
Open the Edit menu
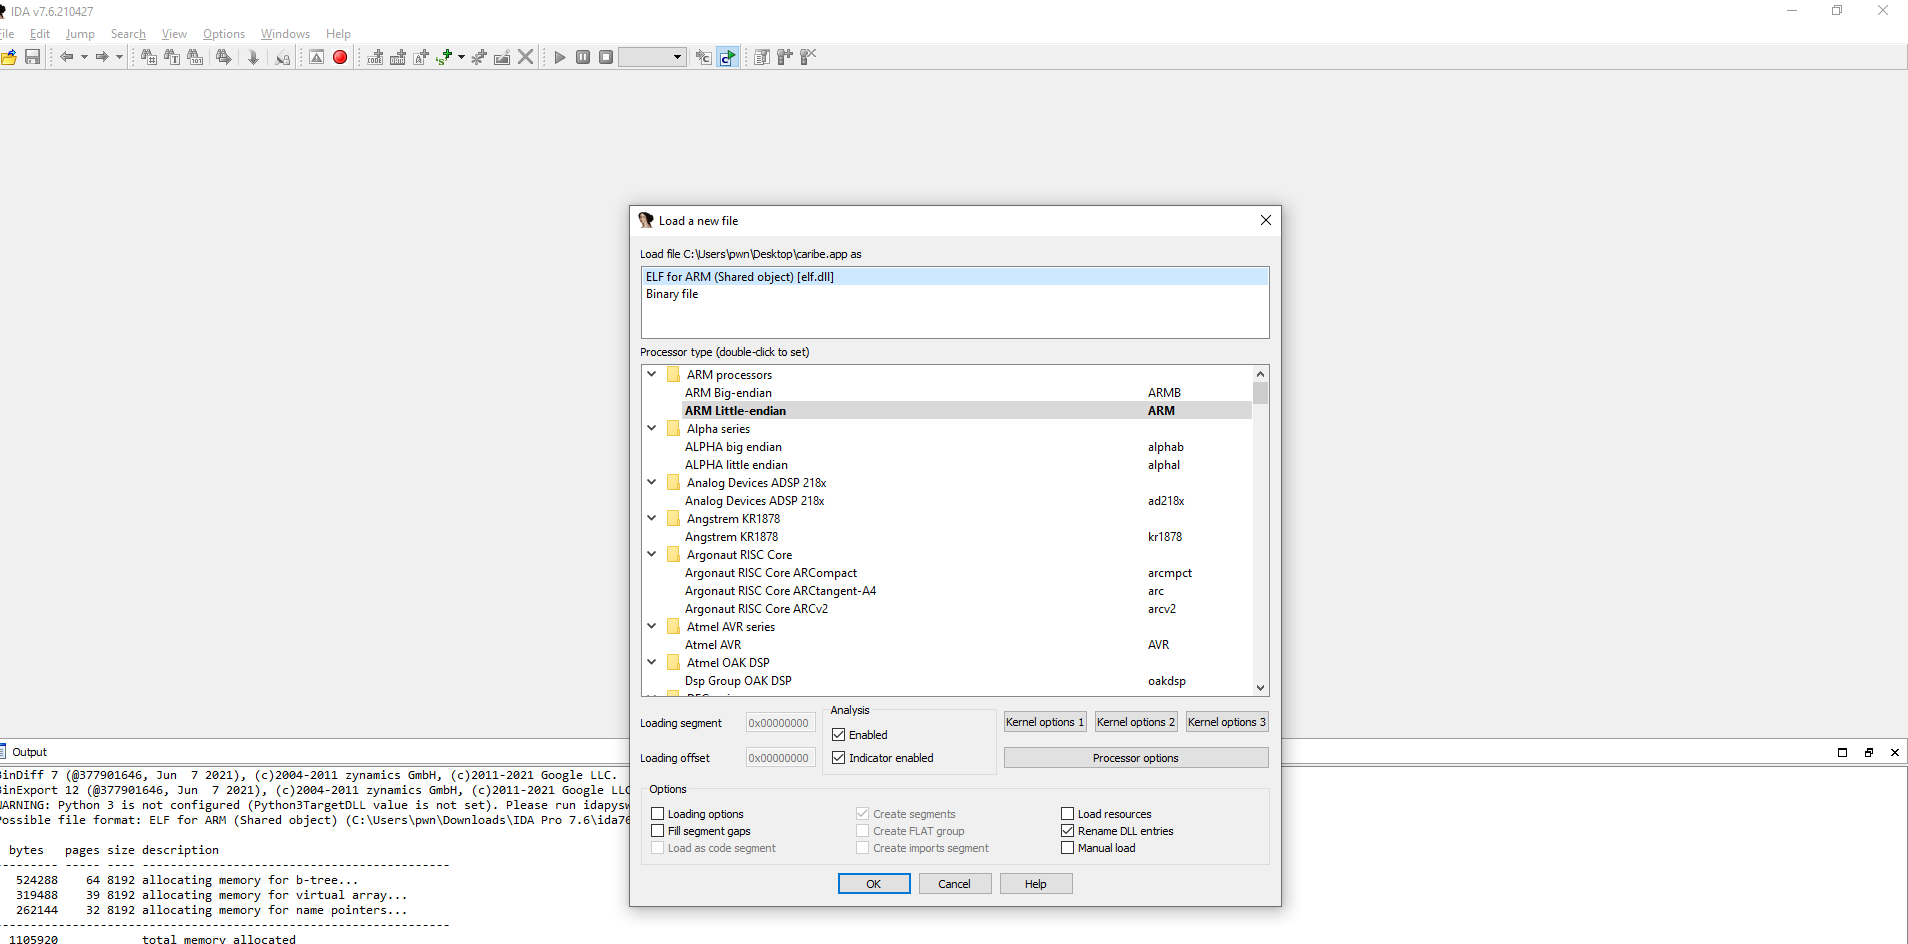(40, 34)
